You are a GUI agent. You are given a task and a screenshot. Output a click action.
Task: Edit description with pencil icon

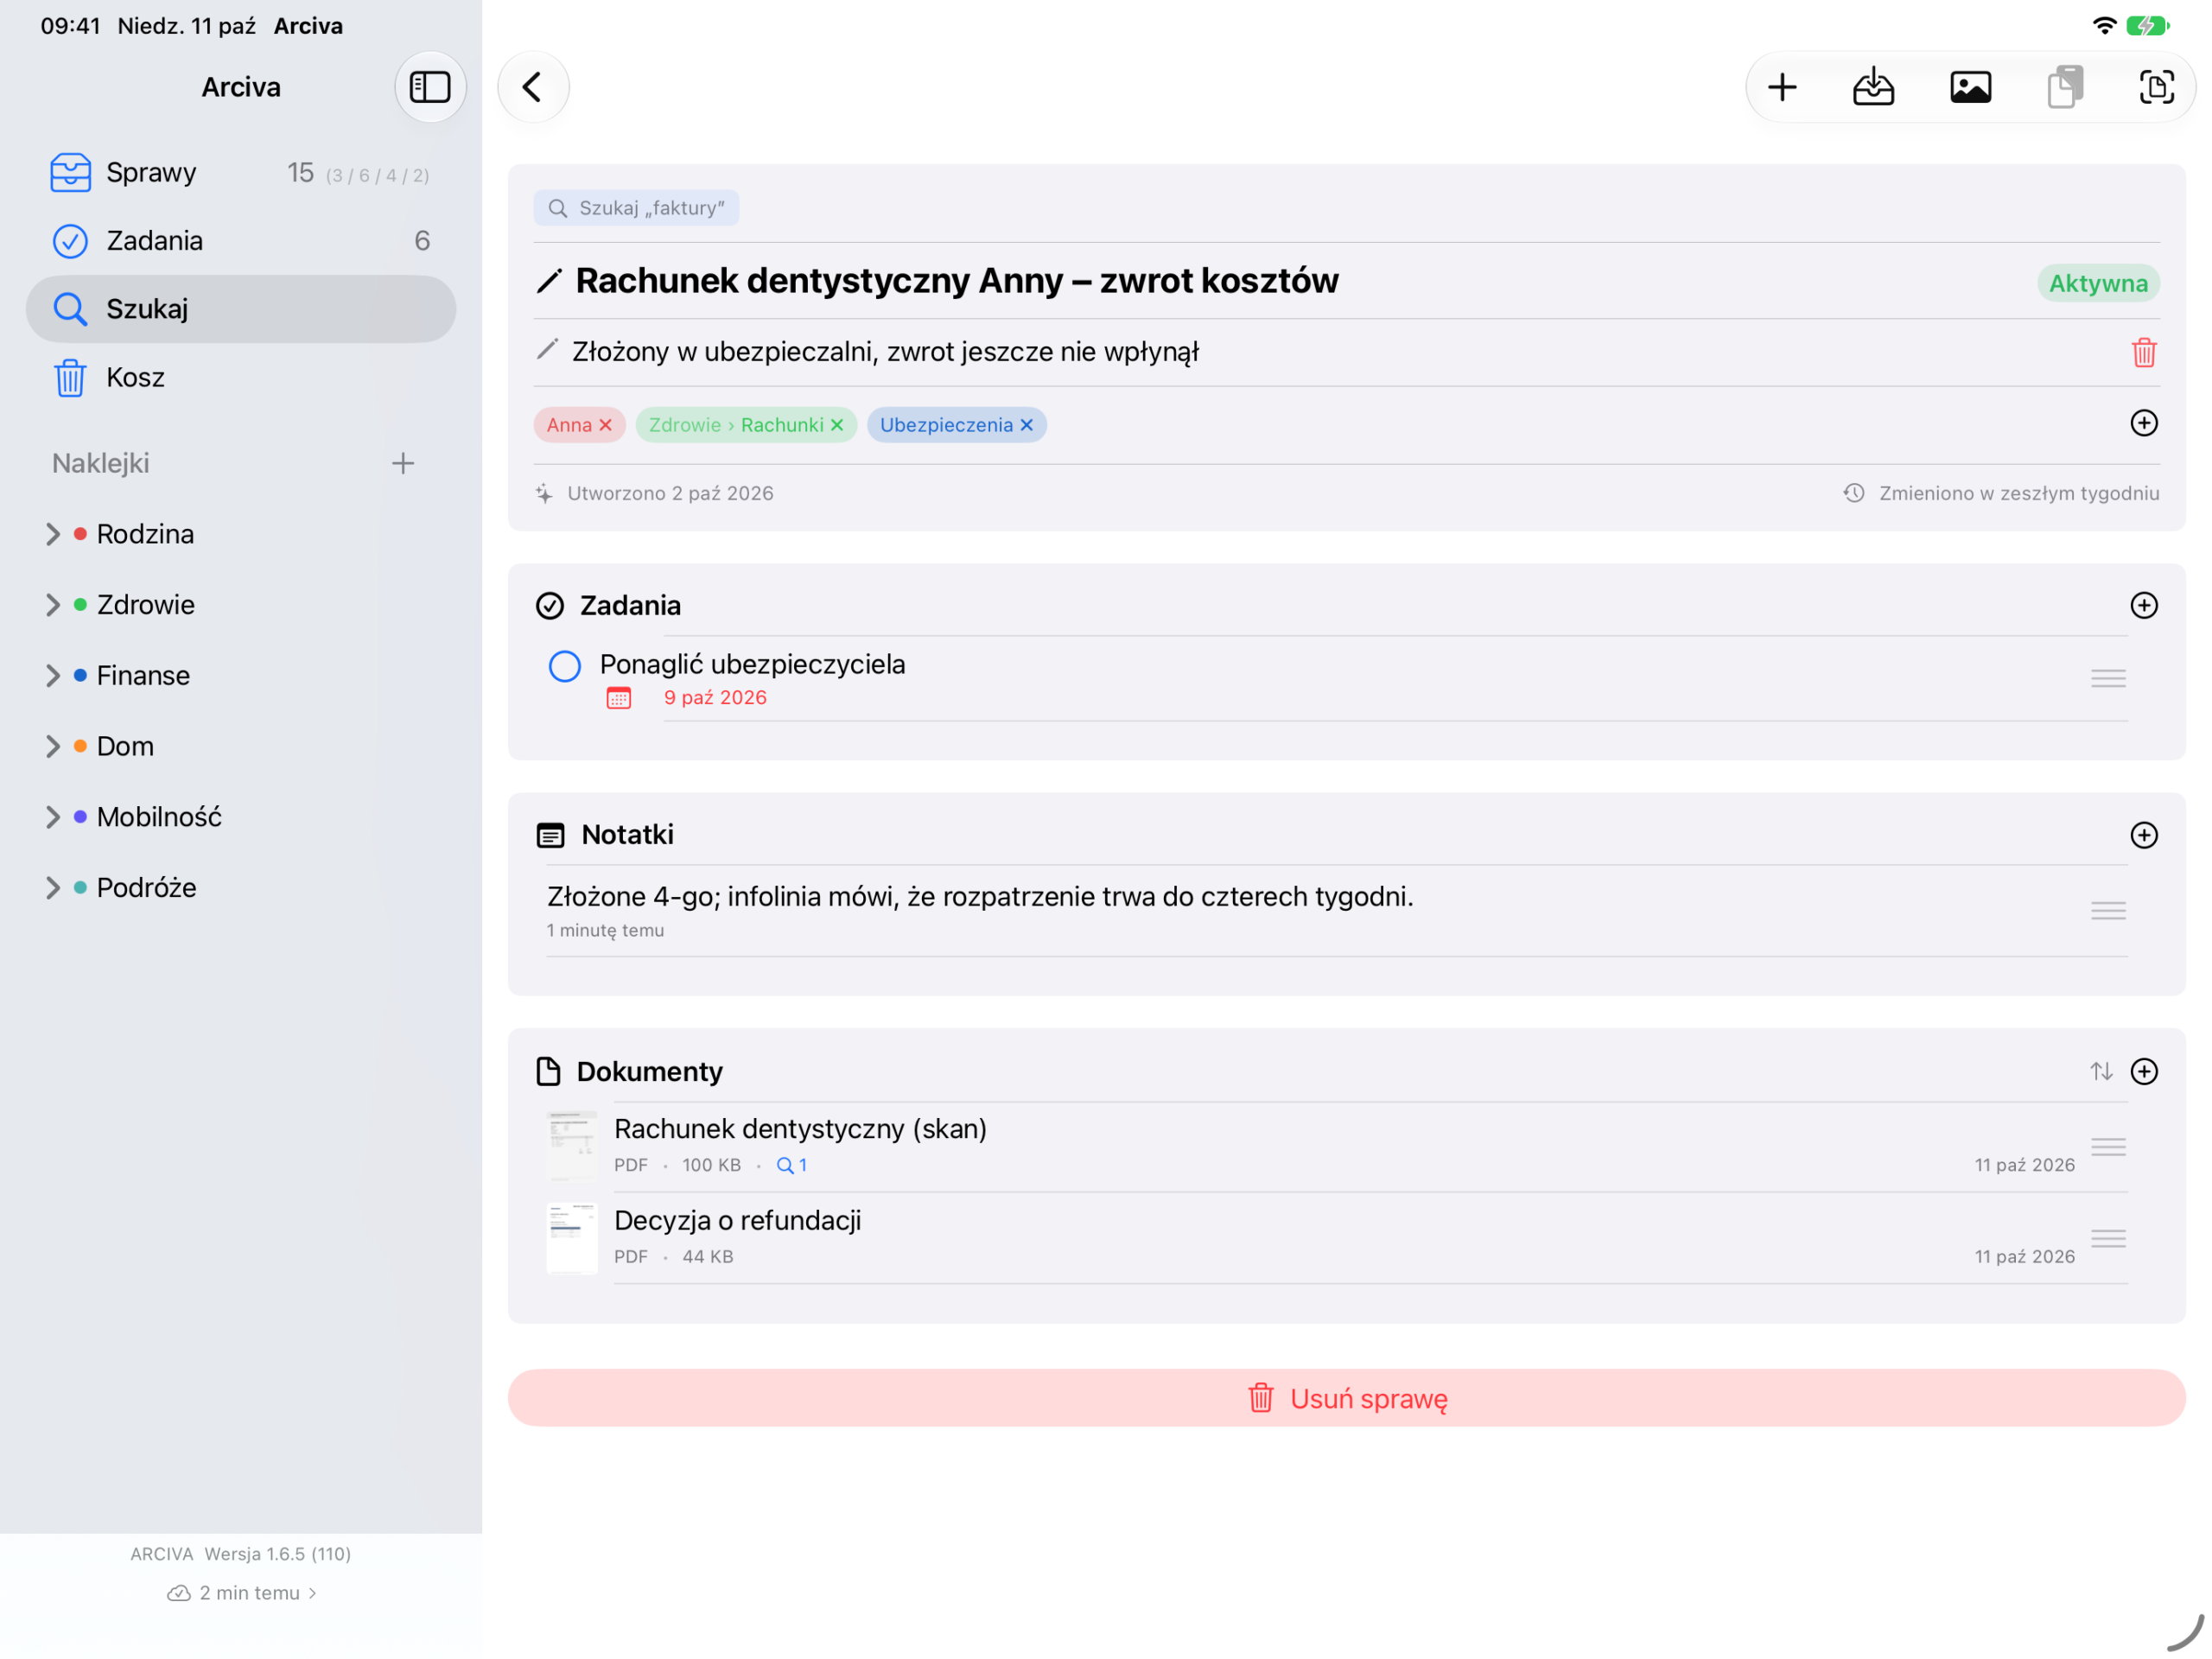coord(547,350)
